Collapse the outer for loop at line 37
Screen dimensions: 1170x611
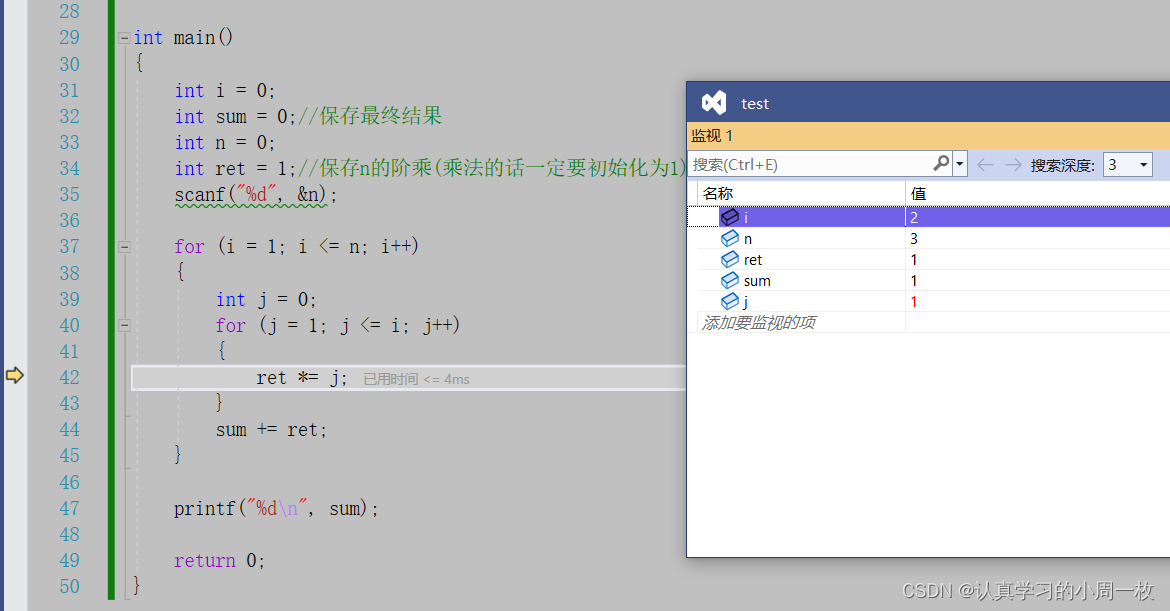[x=124, y=247]
